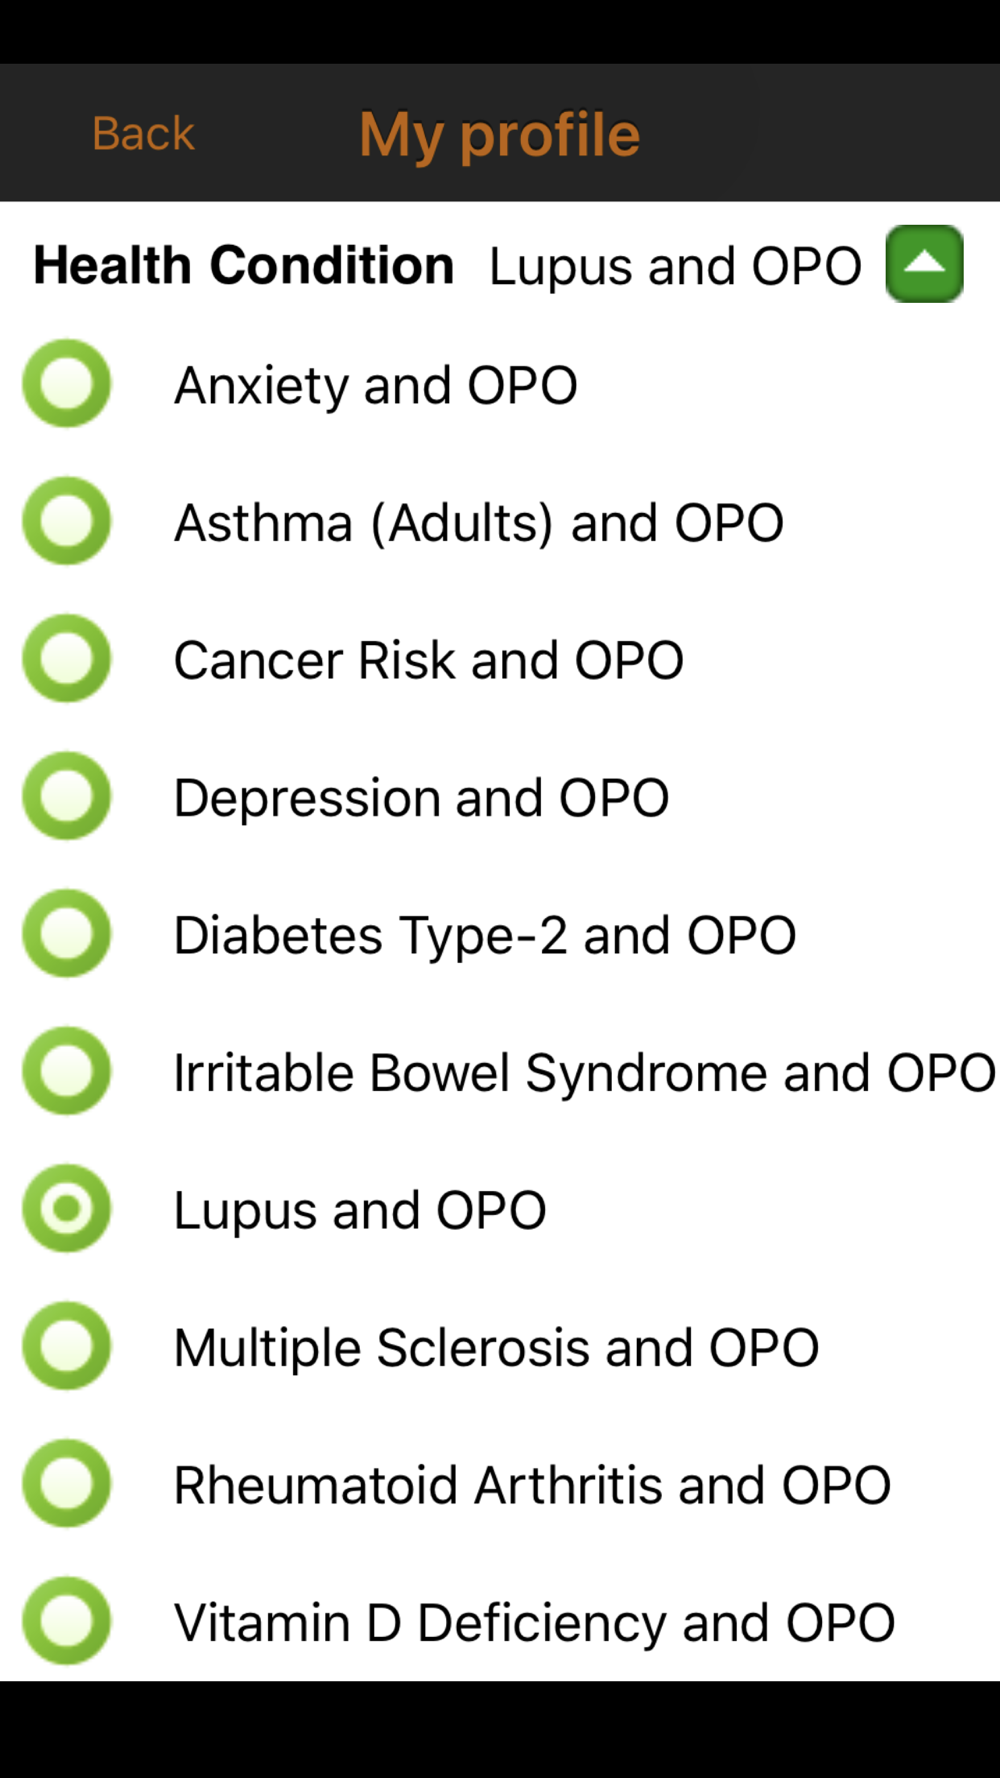Choose the Rheumatoid Arthritis and OPO radio
This screenshot has width=1000, height=1778.
click(x=67, y=1484)
